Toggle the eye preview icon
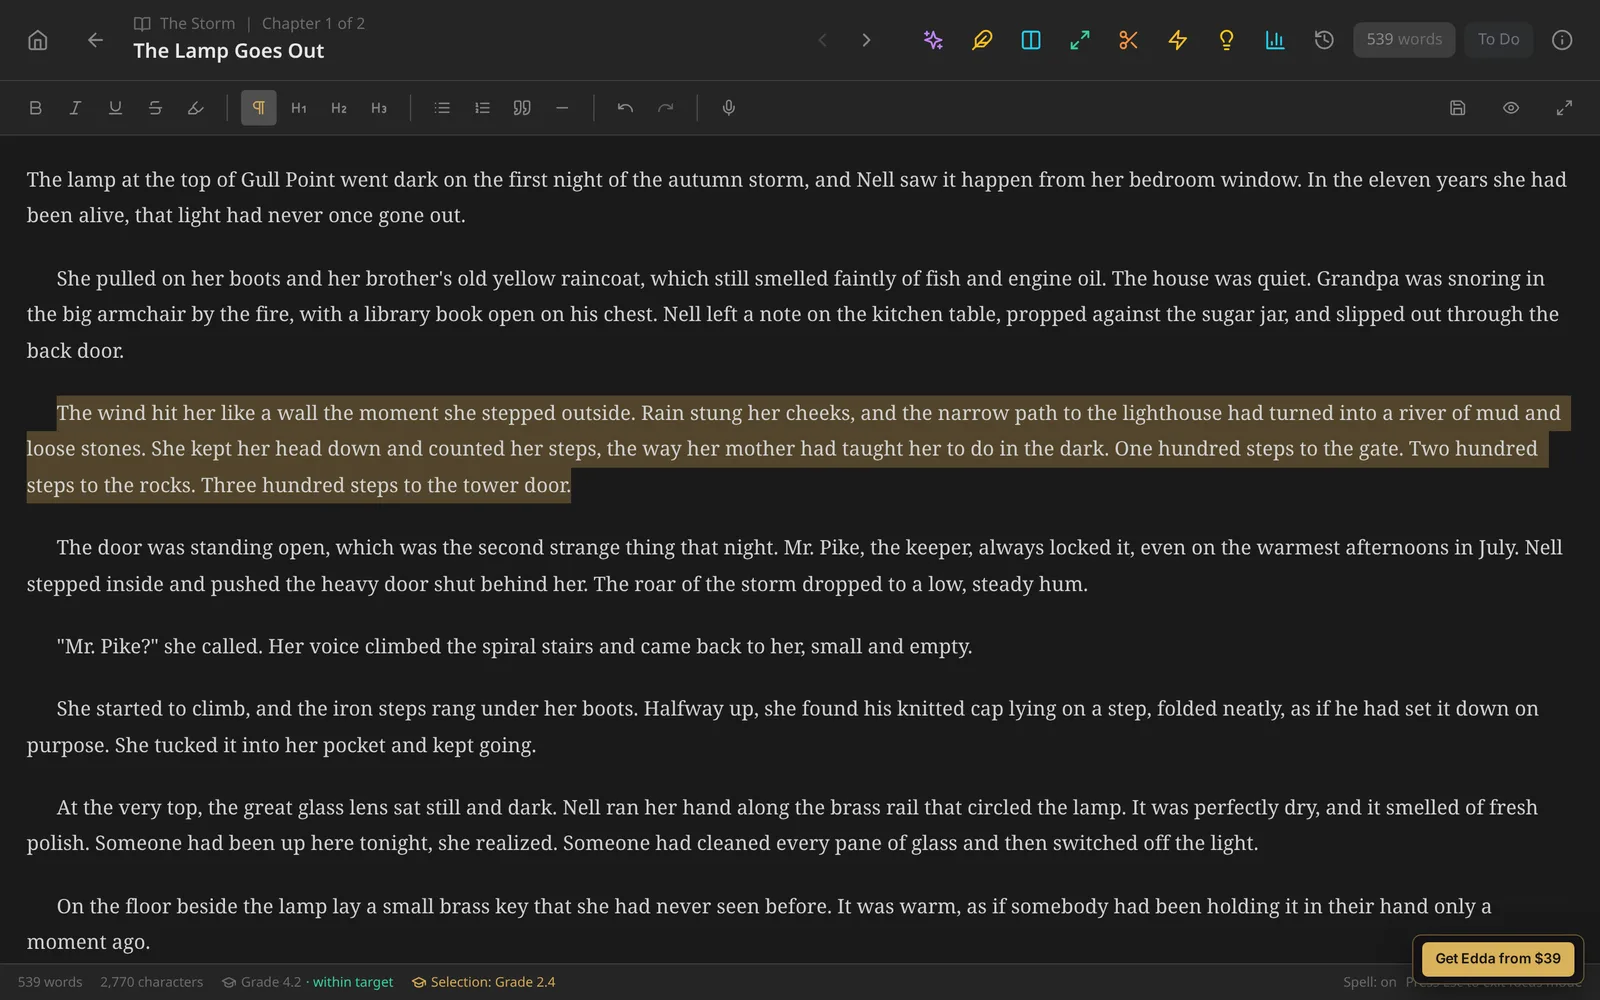 tap(1511, 108)
